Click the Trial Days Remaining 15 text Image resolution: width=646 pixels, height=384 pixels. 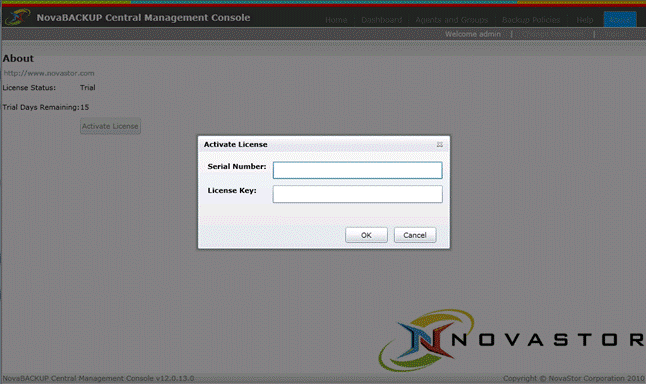(x=46, y=108)
